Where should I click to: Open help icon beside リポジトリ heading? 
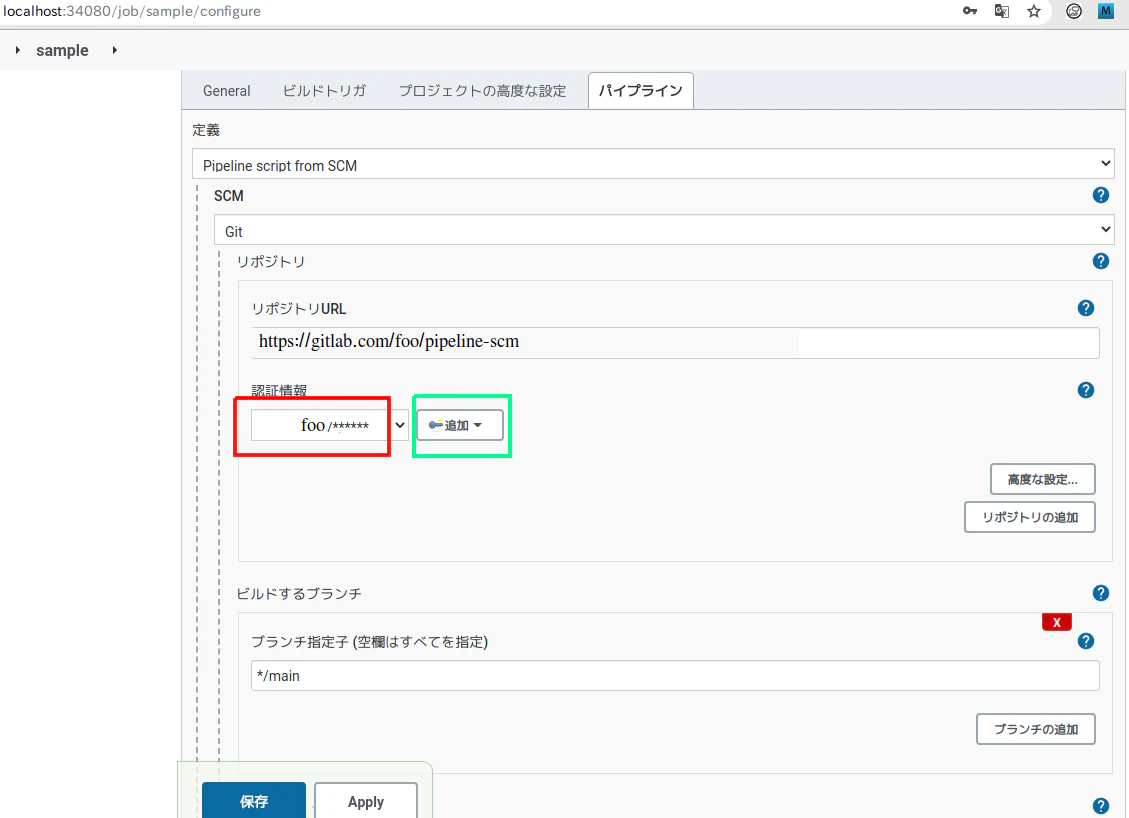[x=1100, y=261]
